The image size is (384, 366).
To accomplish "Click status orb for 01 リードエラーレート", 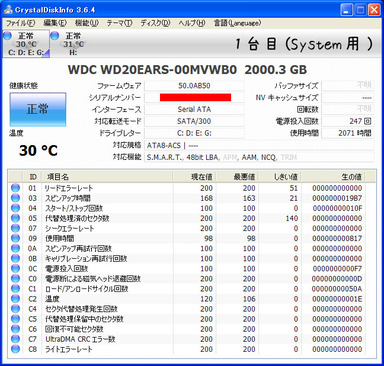I will (x=15, y=188).
